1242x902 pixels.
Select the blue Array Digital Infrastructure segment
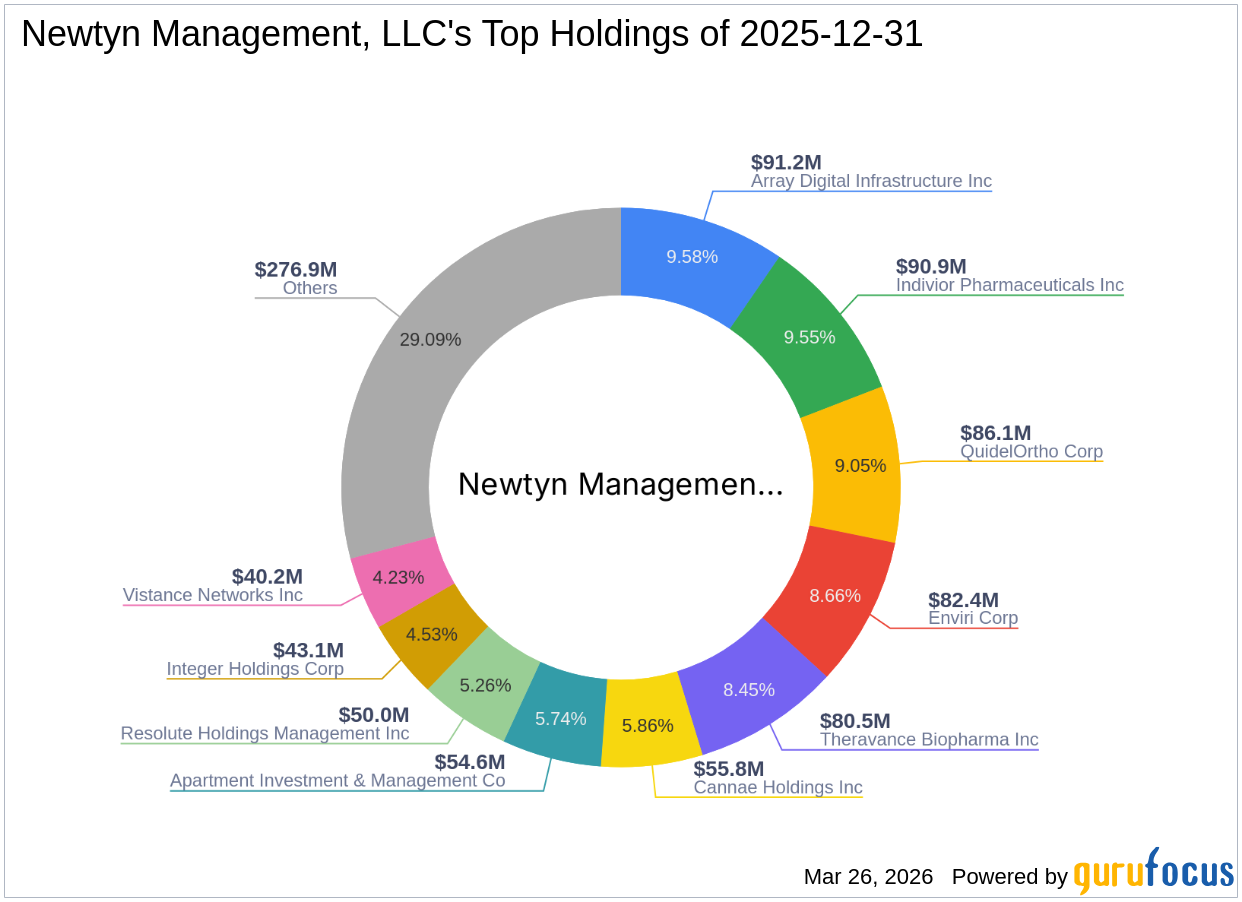[x=692, y=257]
